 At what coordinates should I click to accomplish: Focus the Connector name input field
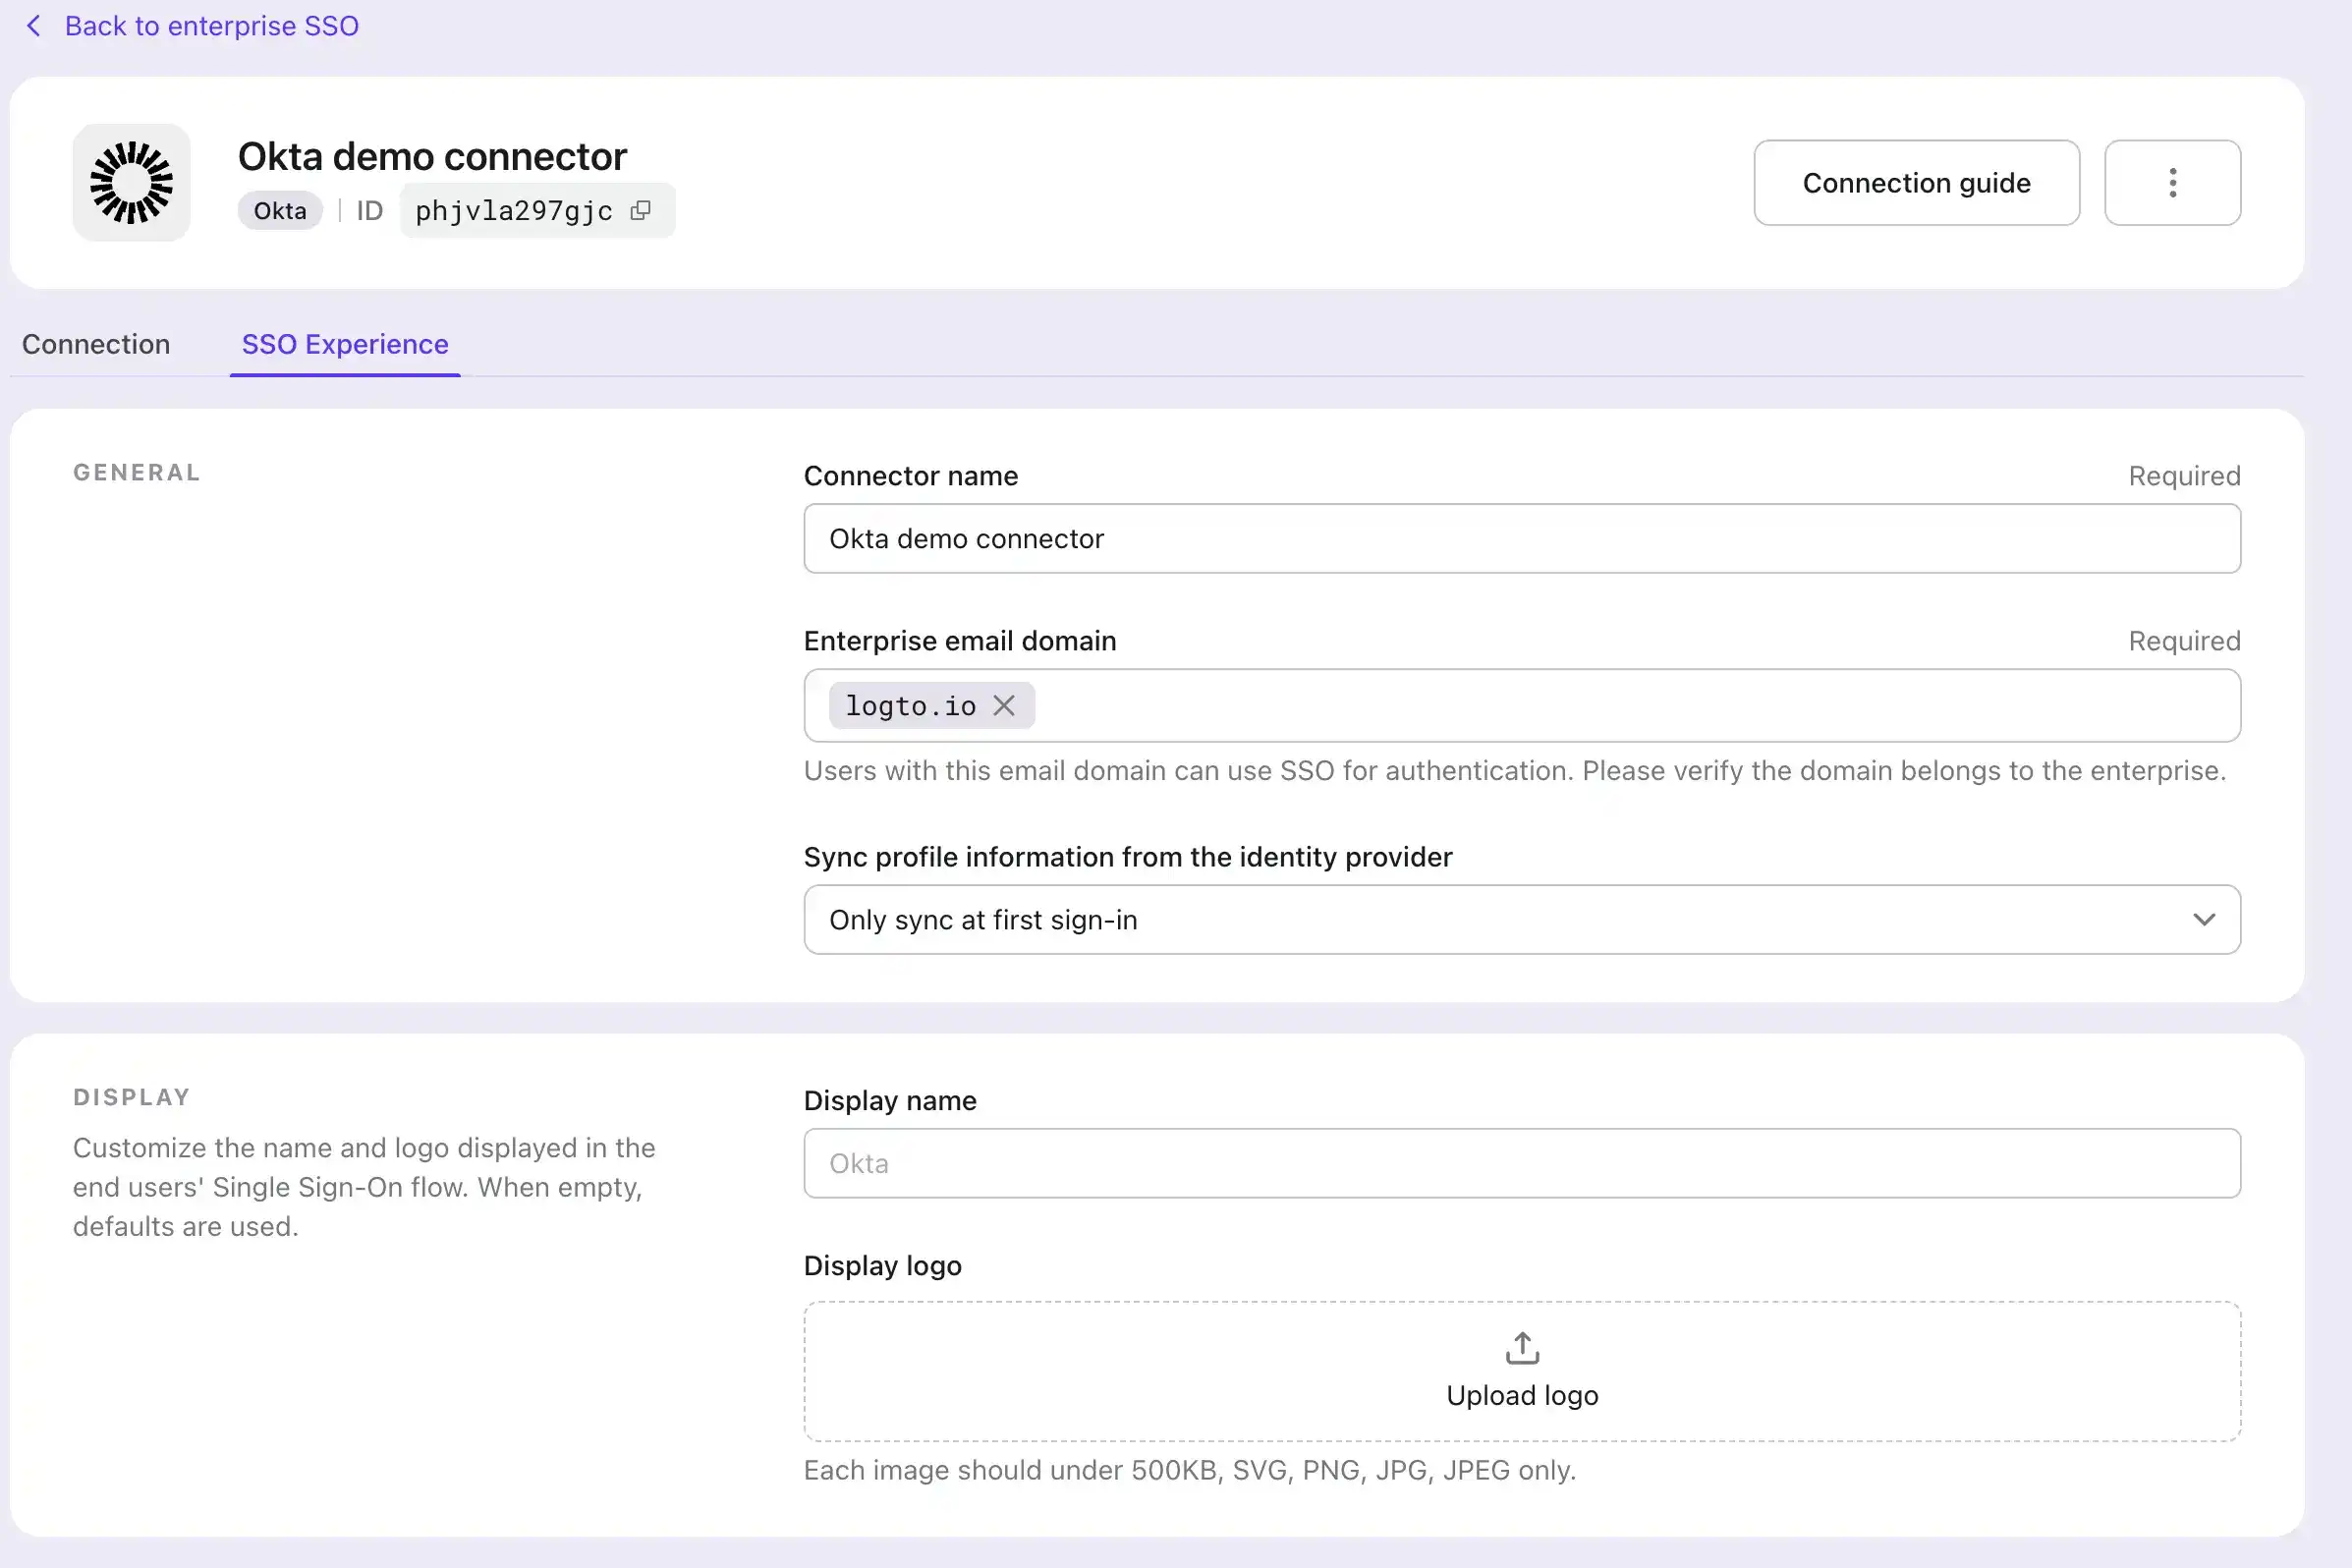(1521, 539)
